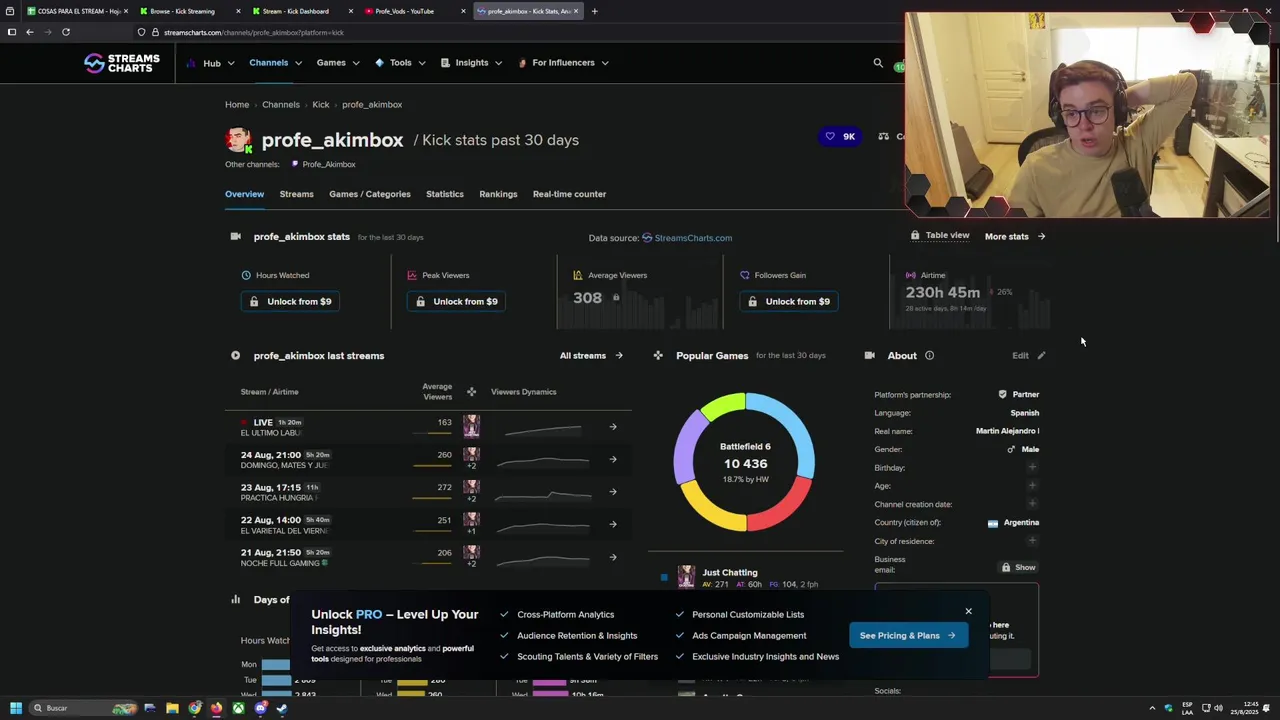Click the Streams Charts logo
This screenshot has height=720, width=1280.
(x=121, y=63)
